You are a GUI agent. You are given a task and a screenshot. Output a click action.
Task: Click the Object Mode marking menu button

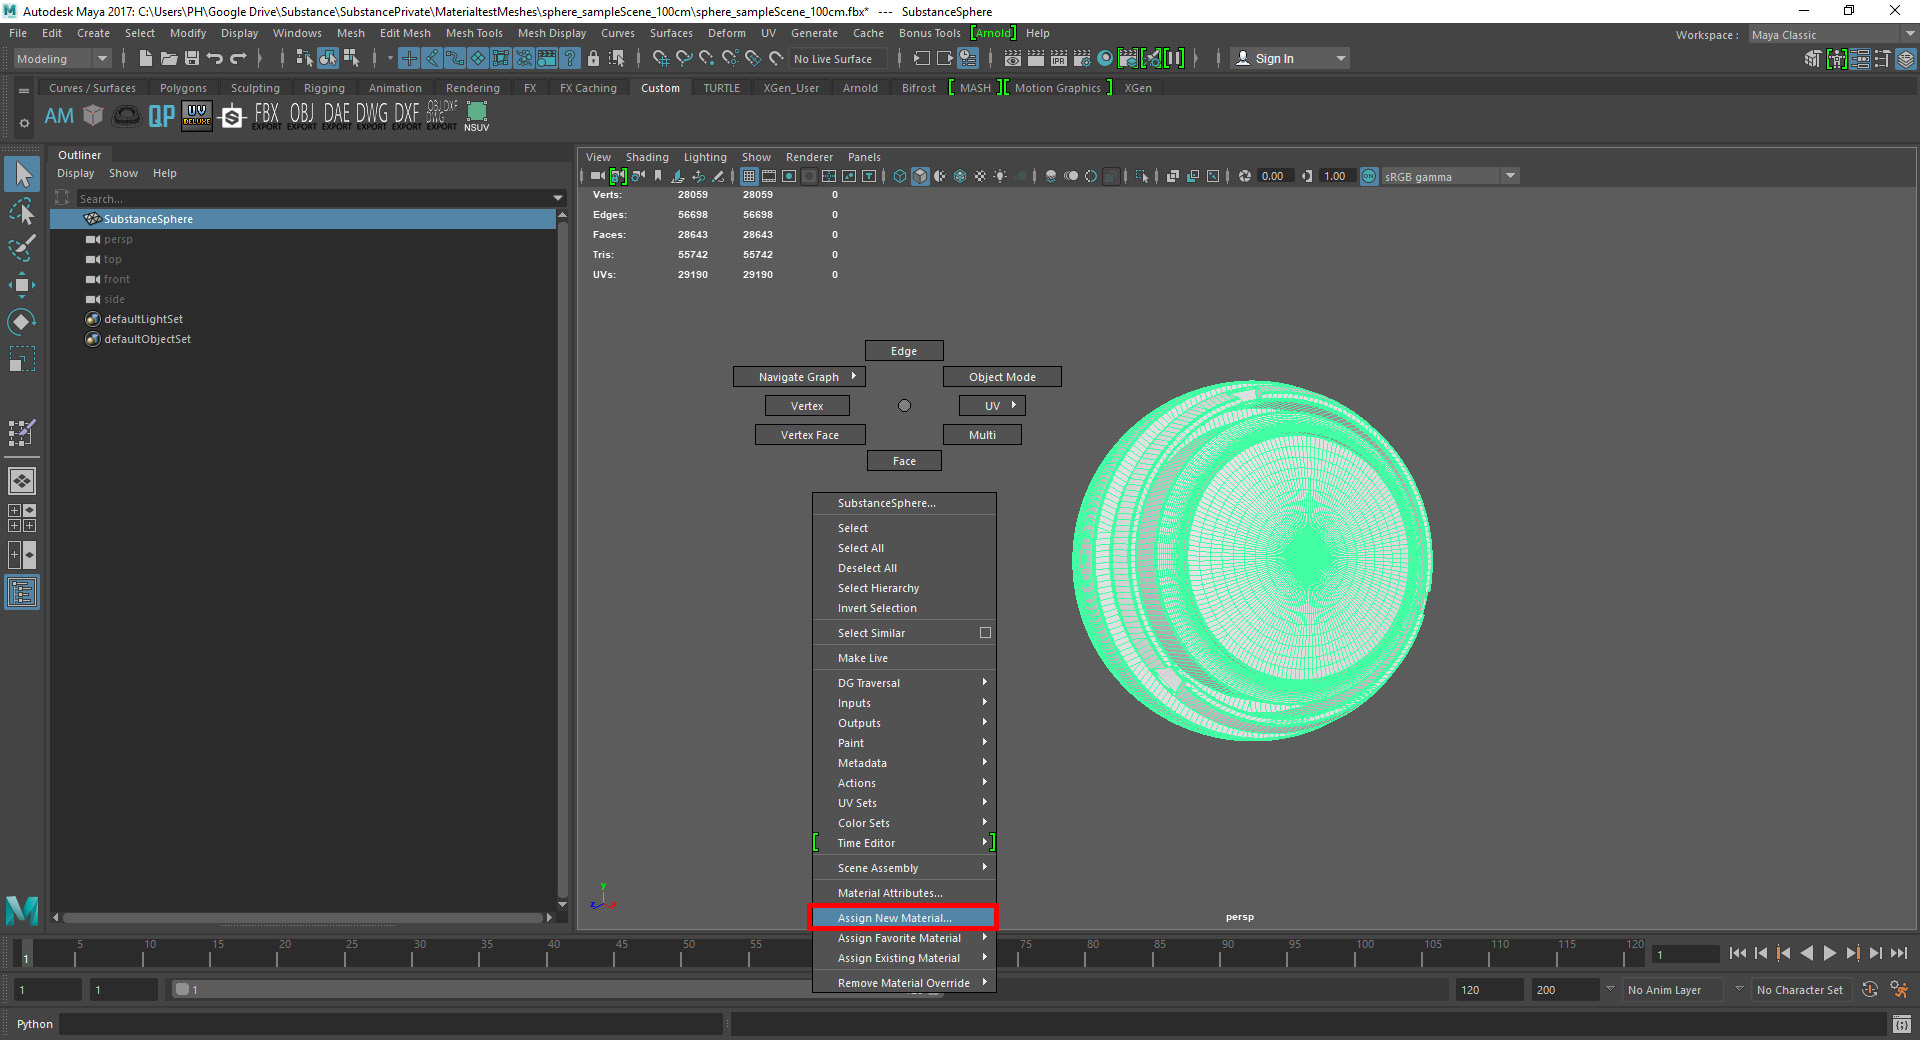pos(1002,377)
